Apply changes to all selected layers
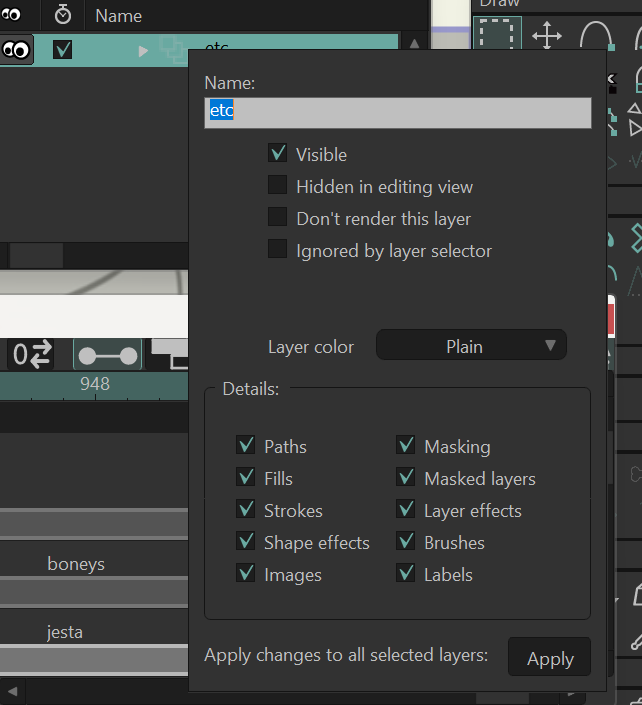 click(549, 657)
